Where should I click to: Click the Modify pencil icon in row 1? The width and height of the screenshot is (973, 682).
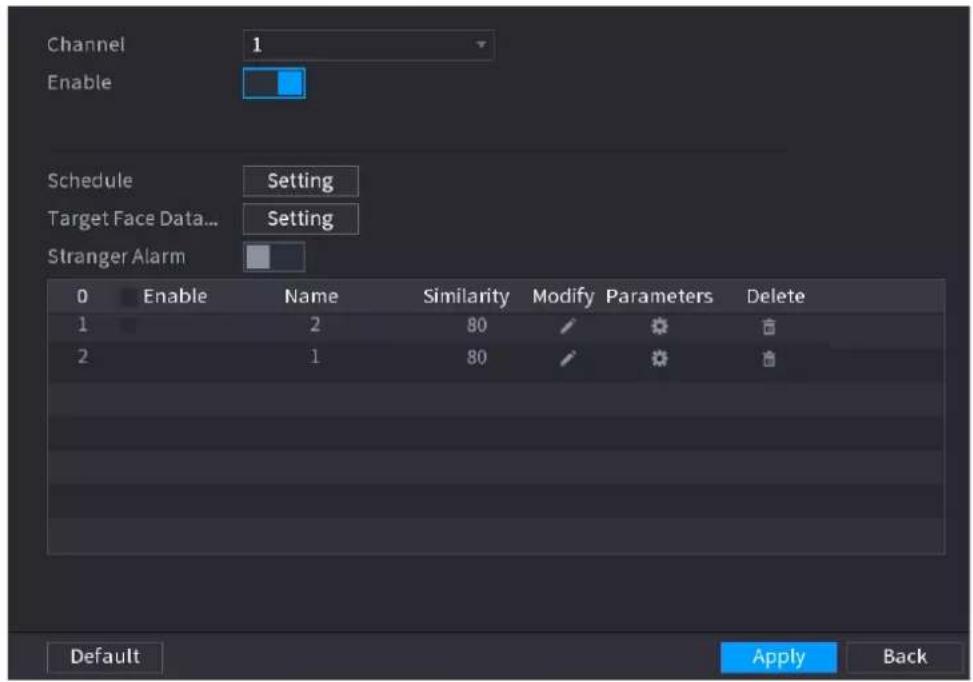point(567,326)
